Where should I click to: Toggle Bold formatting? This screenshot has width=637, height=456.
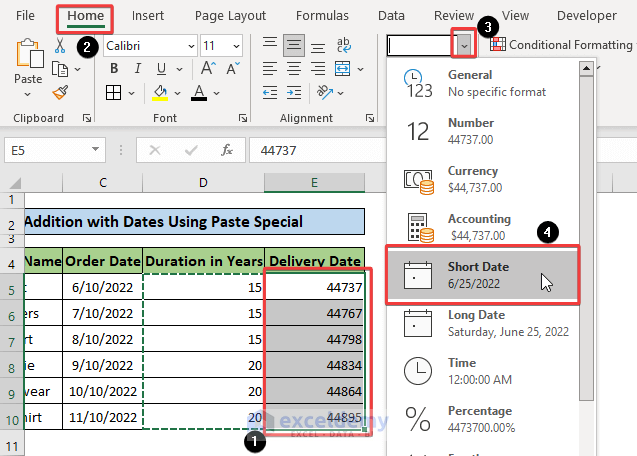(x=114, y=69)
